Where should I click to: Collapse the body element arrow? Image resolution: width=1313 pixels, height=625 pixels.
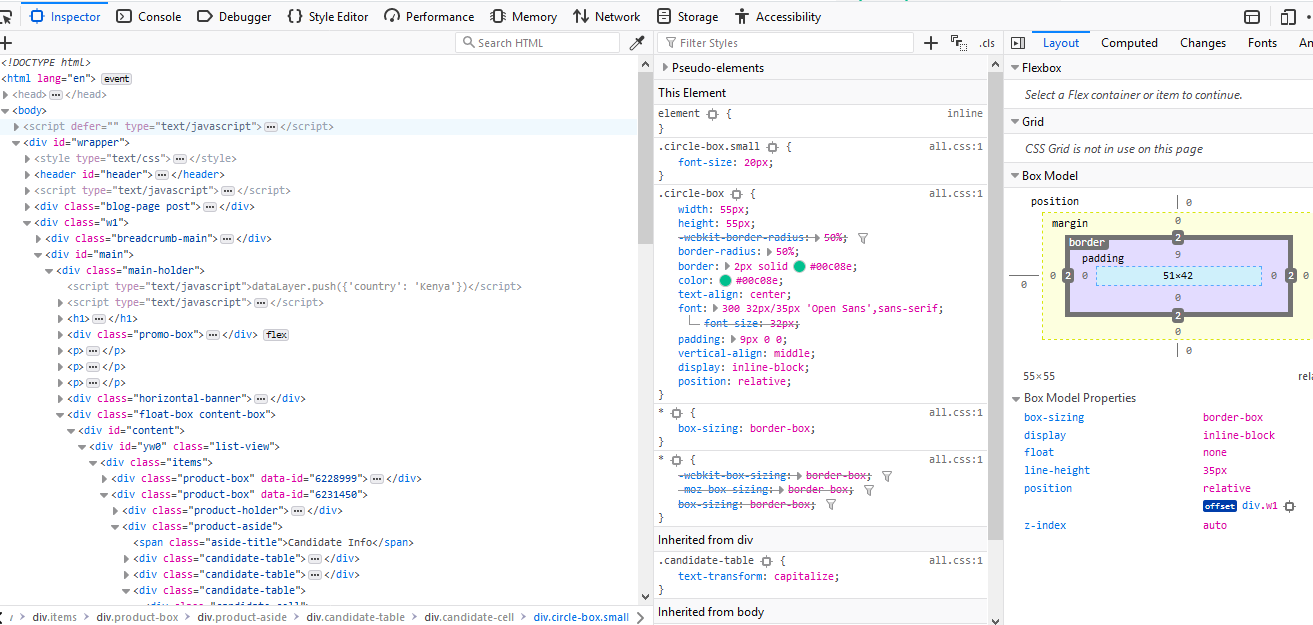[x=5, y=111]
